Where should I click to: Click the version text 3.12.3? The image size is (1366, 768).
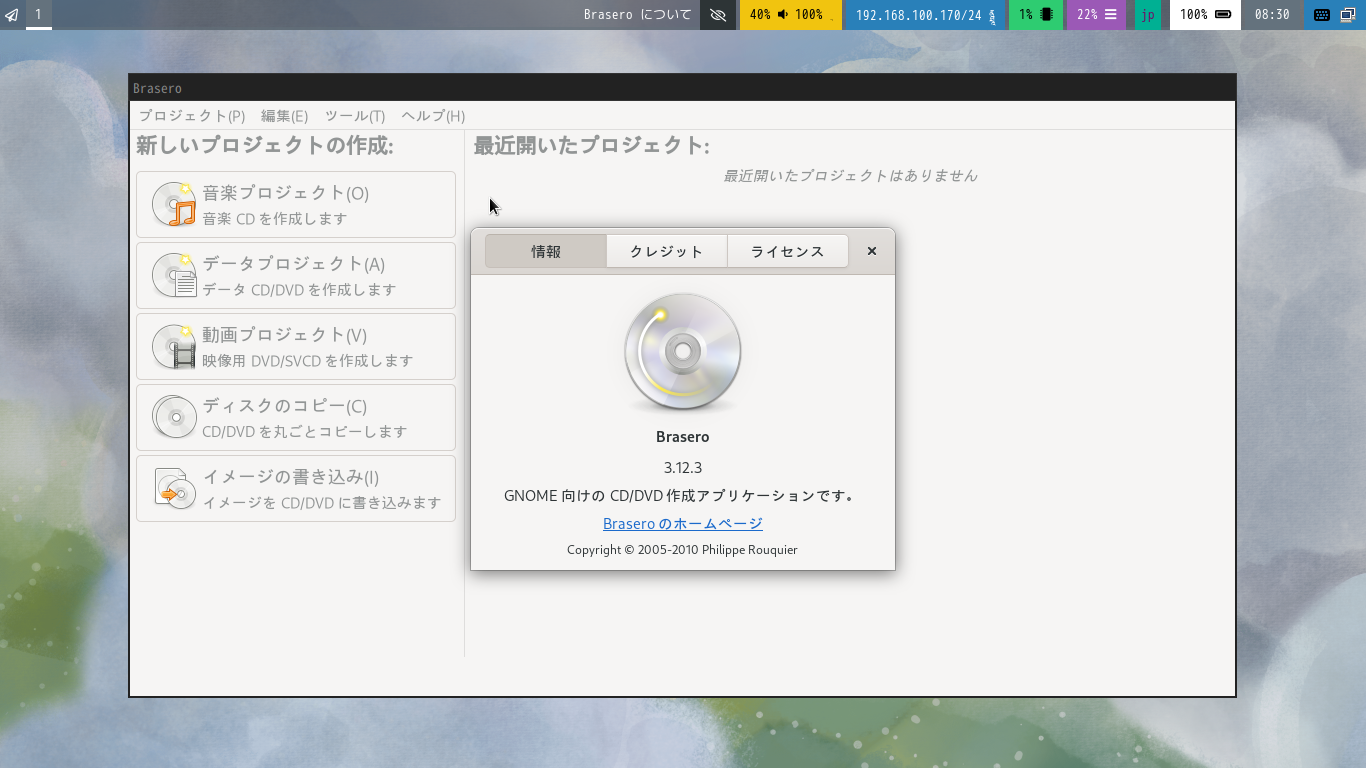683,467
